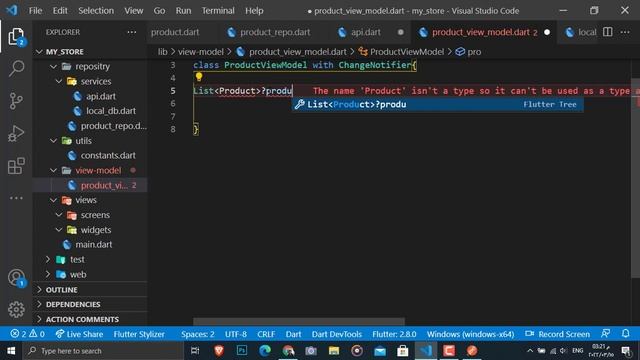The width and height of the screenshot is (640, 360).
Task: Launch Photoshop from taskbar
Action: [242, 351]
